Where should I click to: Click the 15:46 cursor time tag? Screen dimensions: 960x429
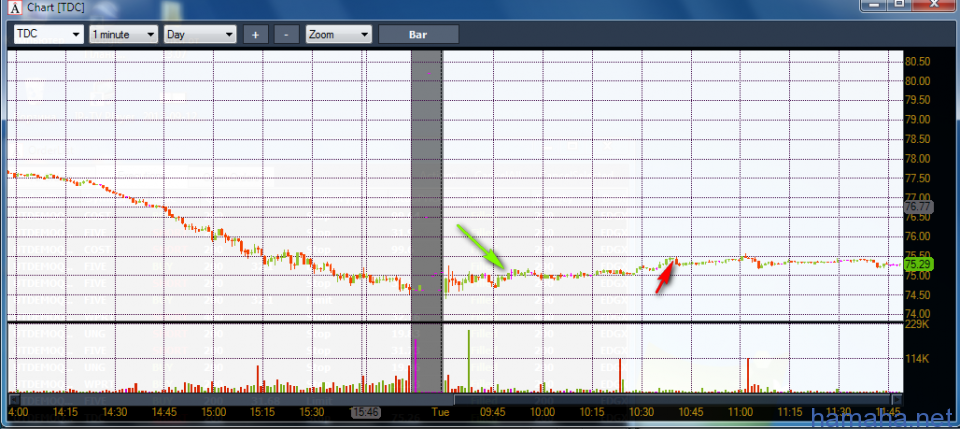(x=365, y=412)
